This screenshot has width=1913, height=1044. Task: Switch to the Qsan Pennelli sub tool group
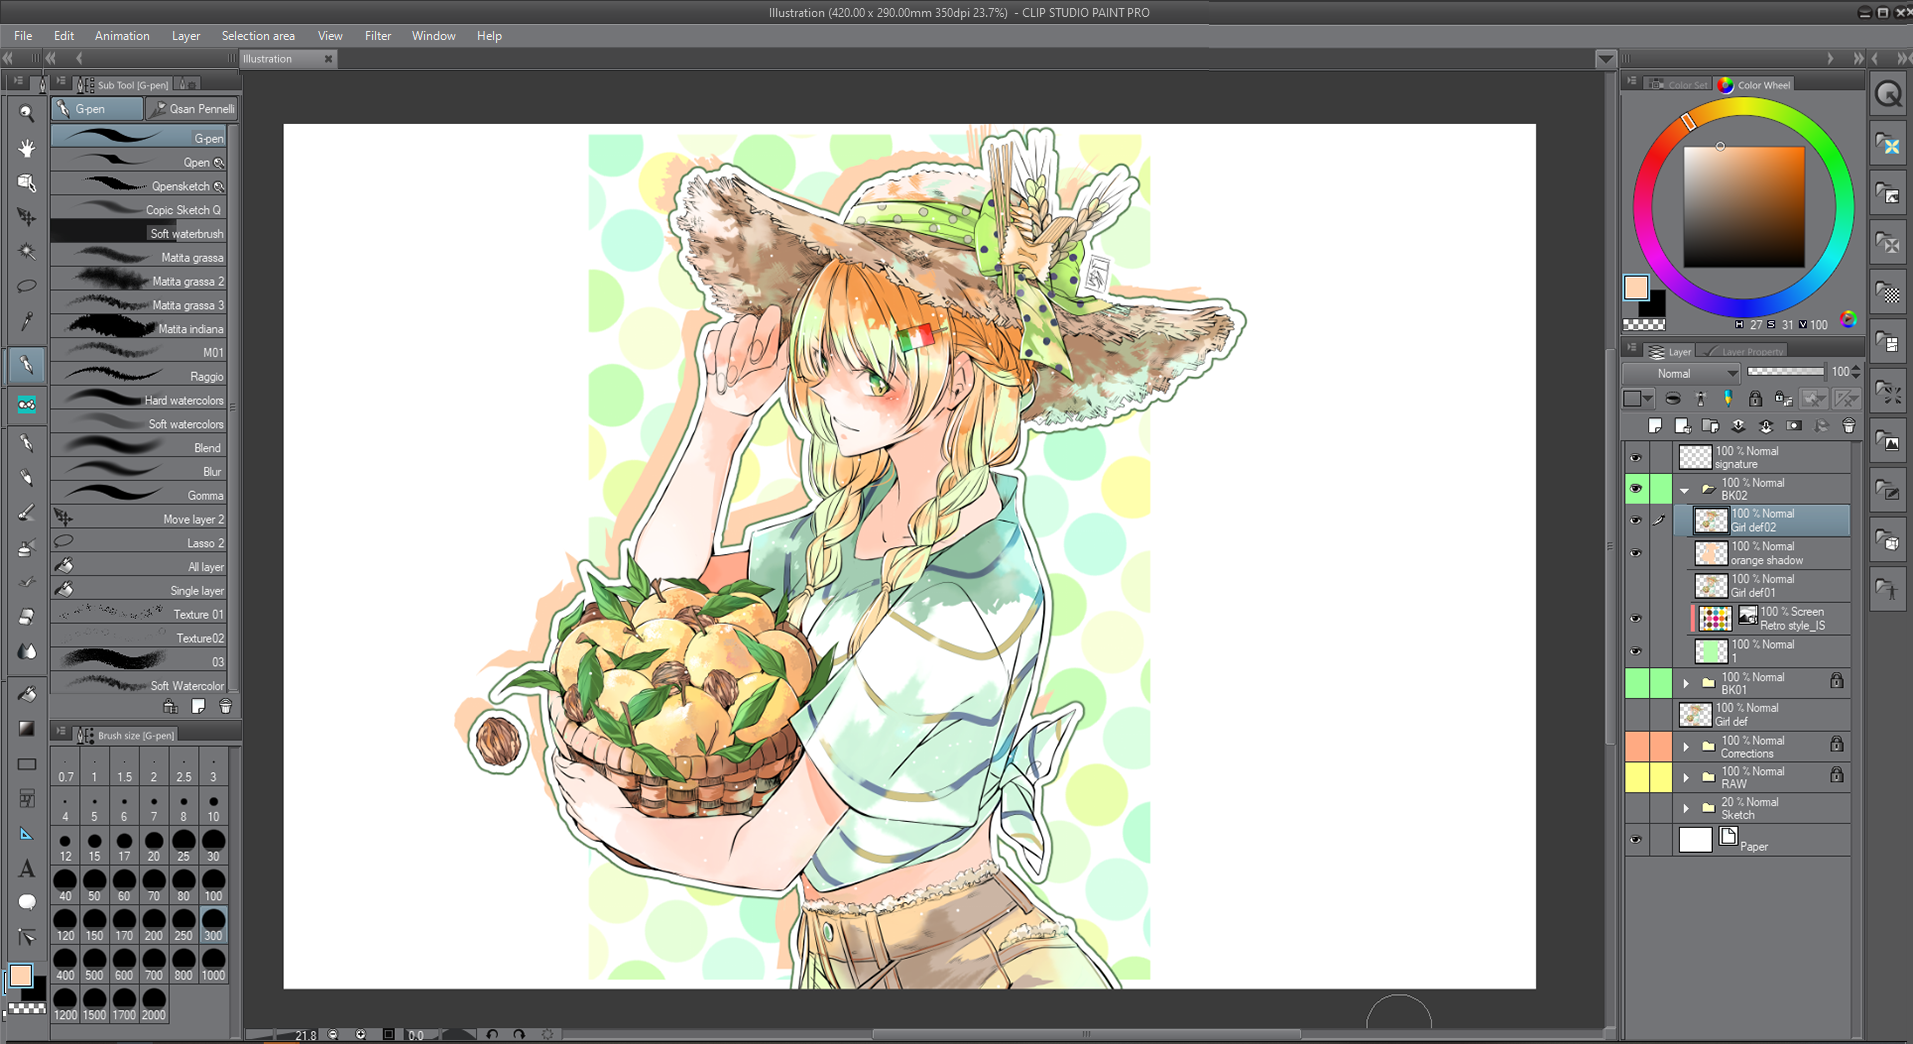193,109
